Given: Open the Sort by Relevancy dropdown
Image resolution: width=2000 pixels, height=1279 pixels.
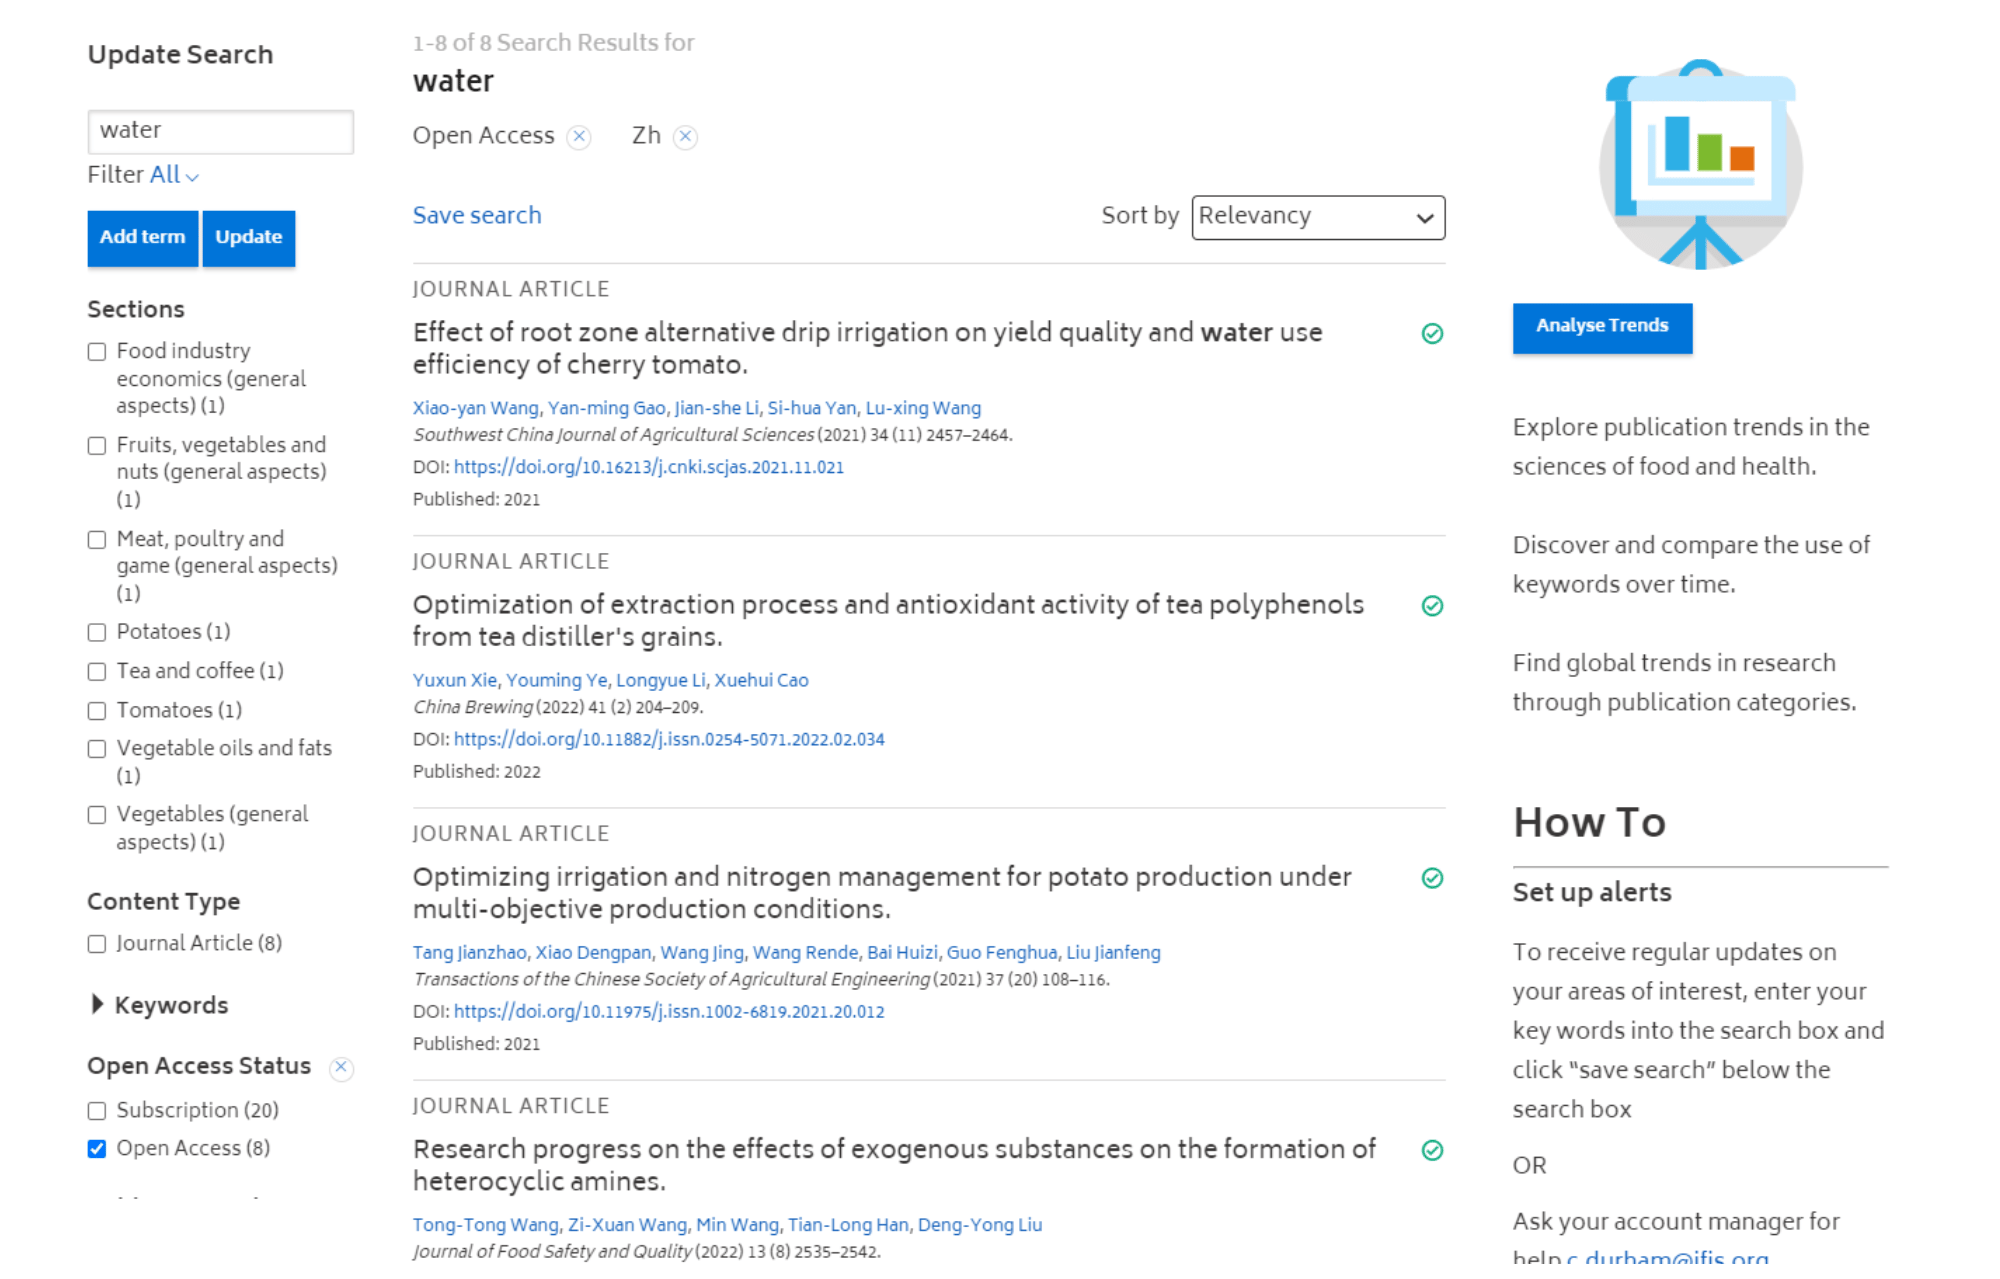Looking at the screenshot, I should (x=1318, y=217).
